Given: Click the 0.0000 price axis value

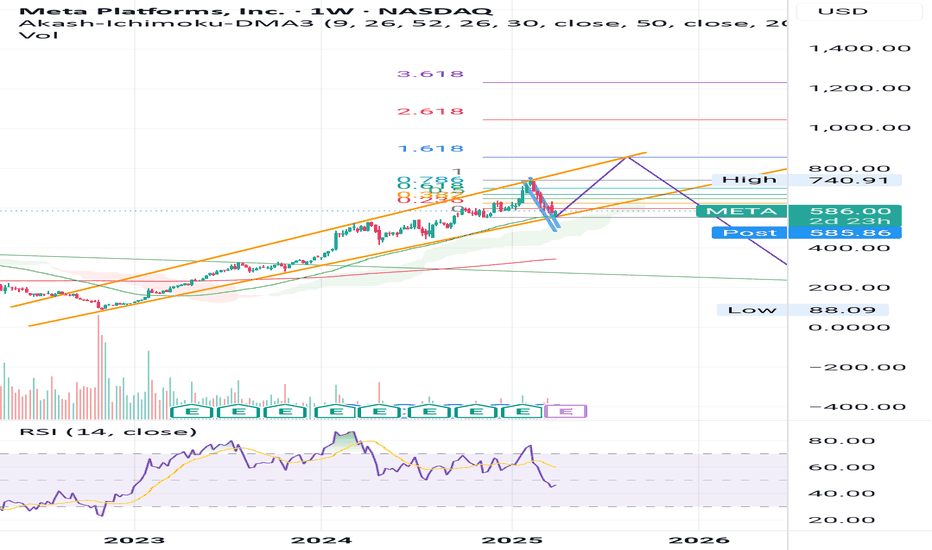Looking at the screenshot, I should (x=850, y=328).
